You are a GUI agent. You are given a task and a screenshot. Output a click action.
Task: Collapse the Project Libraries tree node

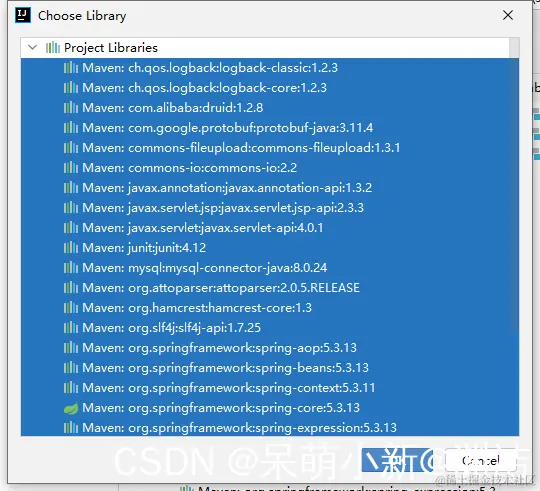[x=32, y=48]
